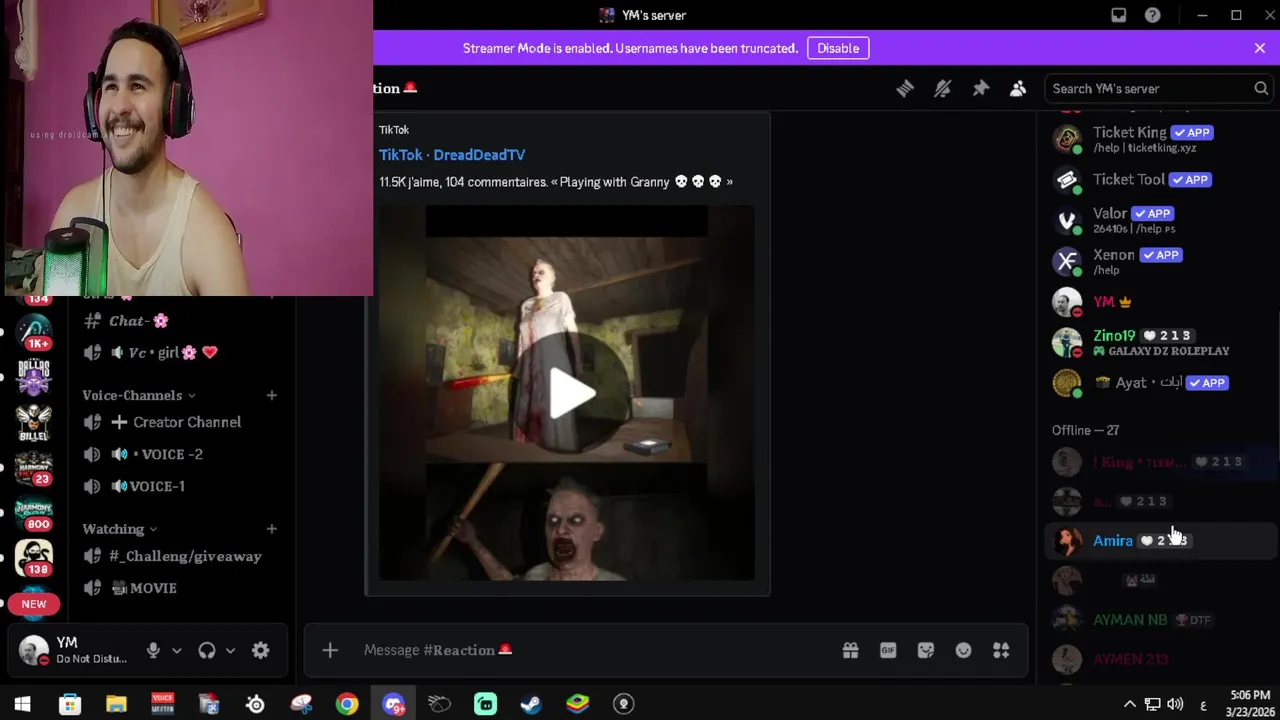Disable Streamer Mode via Disable button
Screen dimensions: 1280x720
(838, 48)
